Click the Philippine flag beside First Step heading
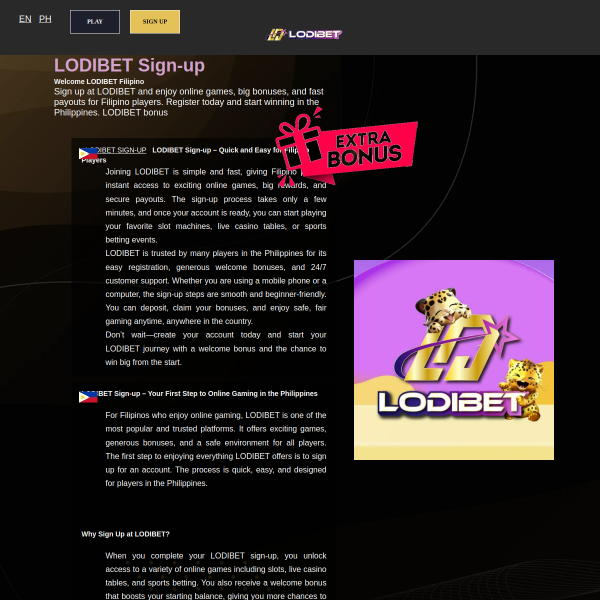The height and width of the screenshot is (600, 600). [x=88, y=397]
